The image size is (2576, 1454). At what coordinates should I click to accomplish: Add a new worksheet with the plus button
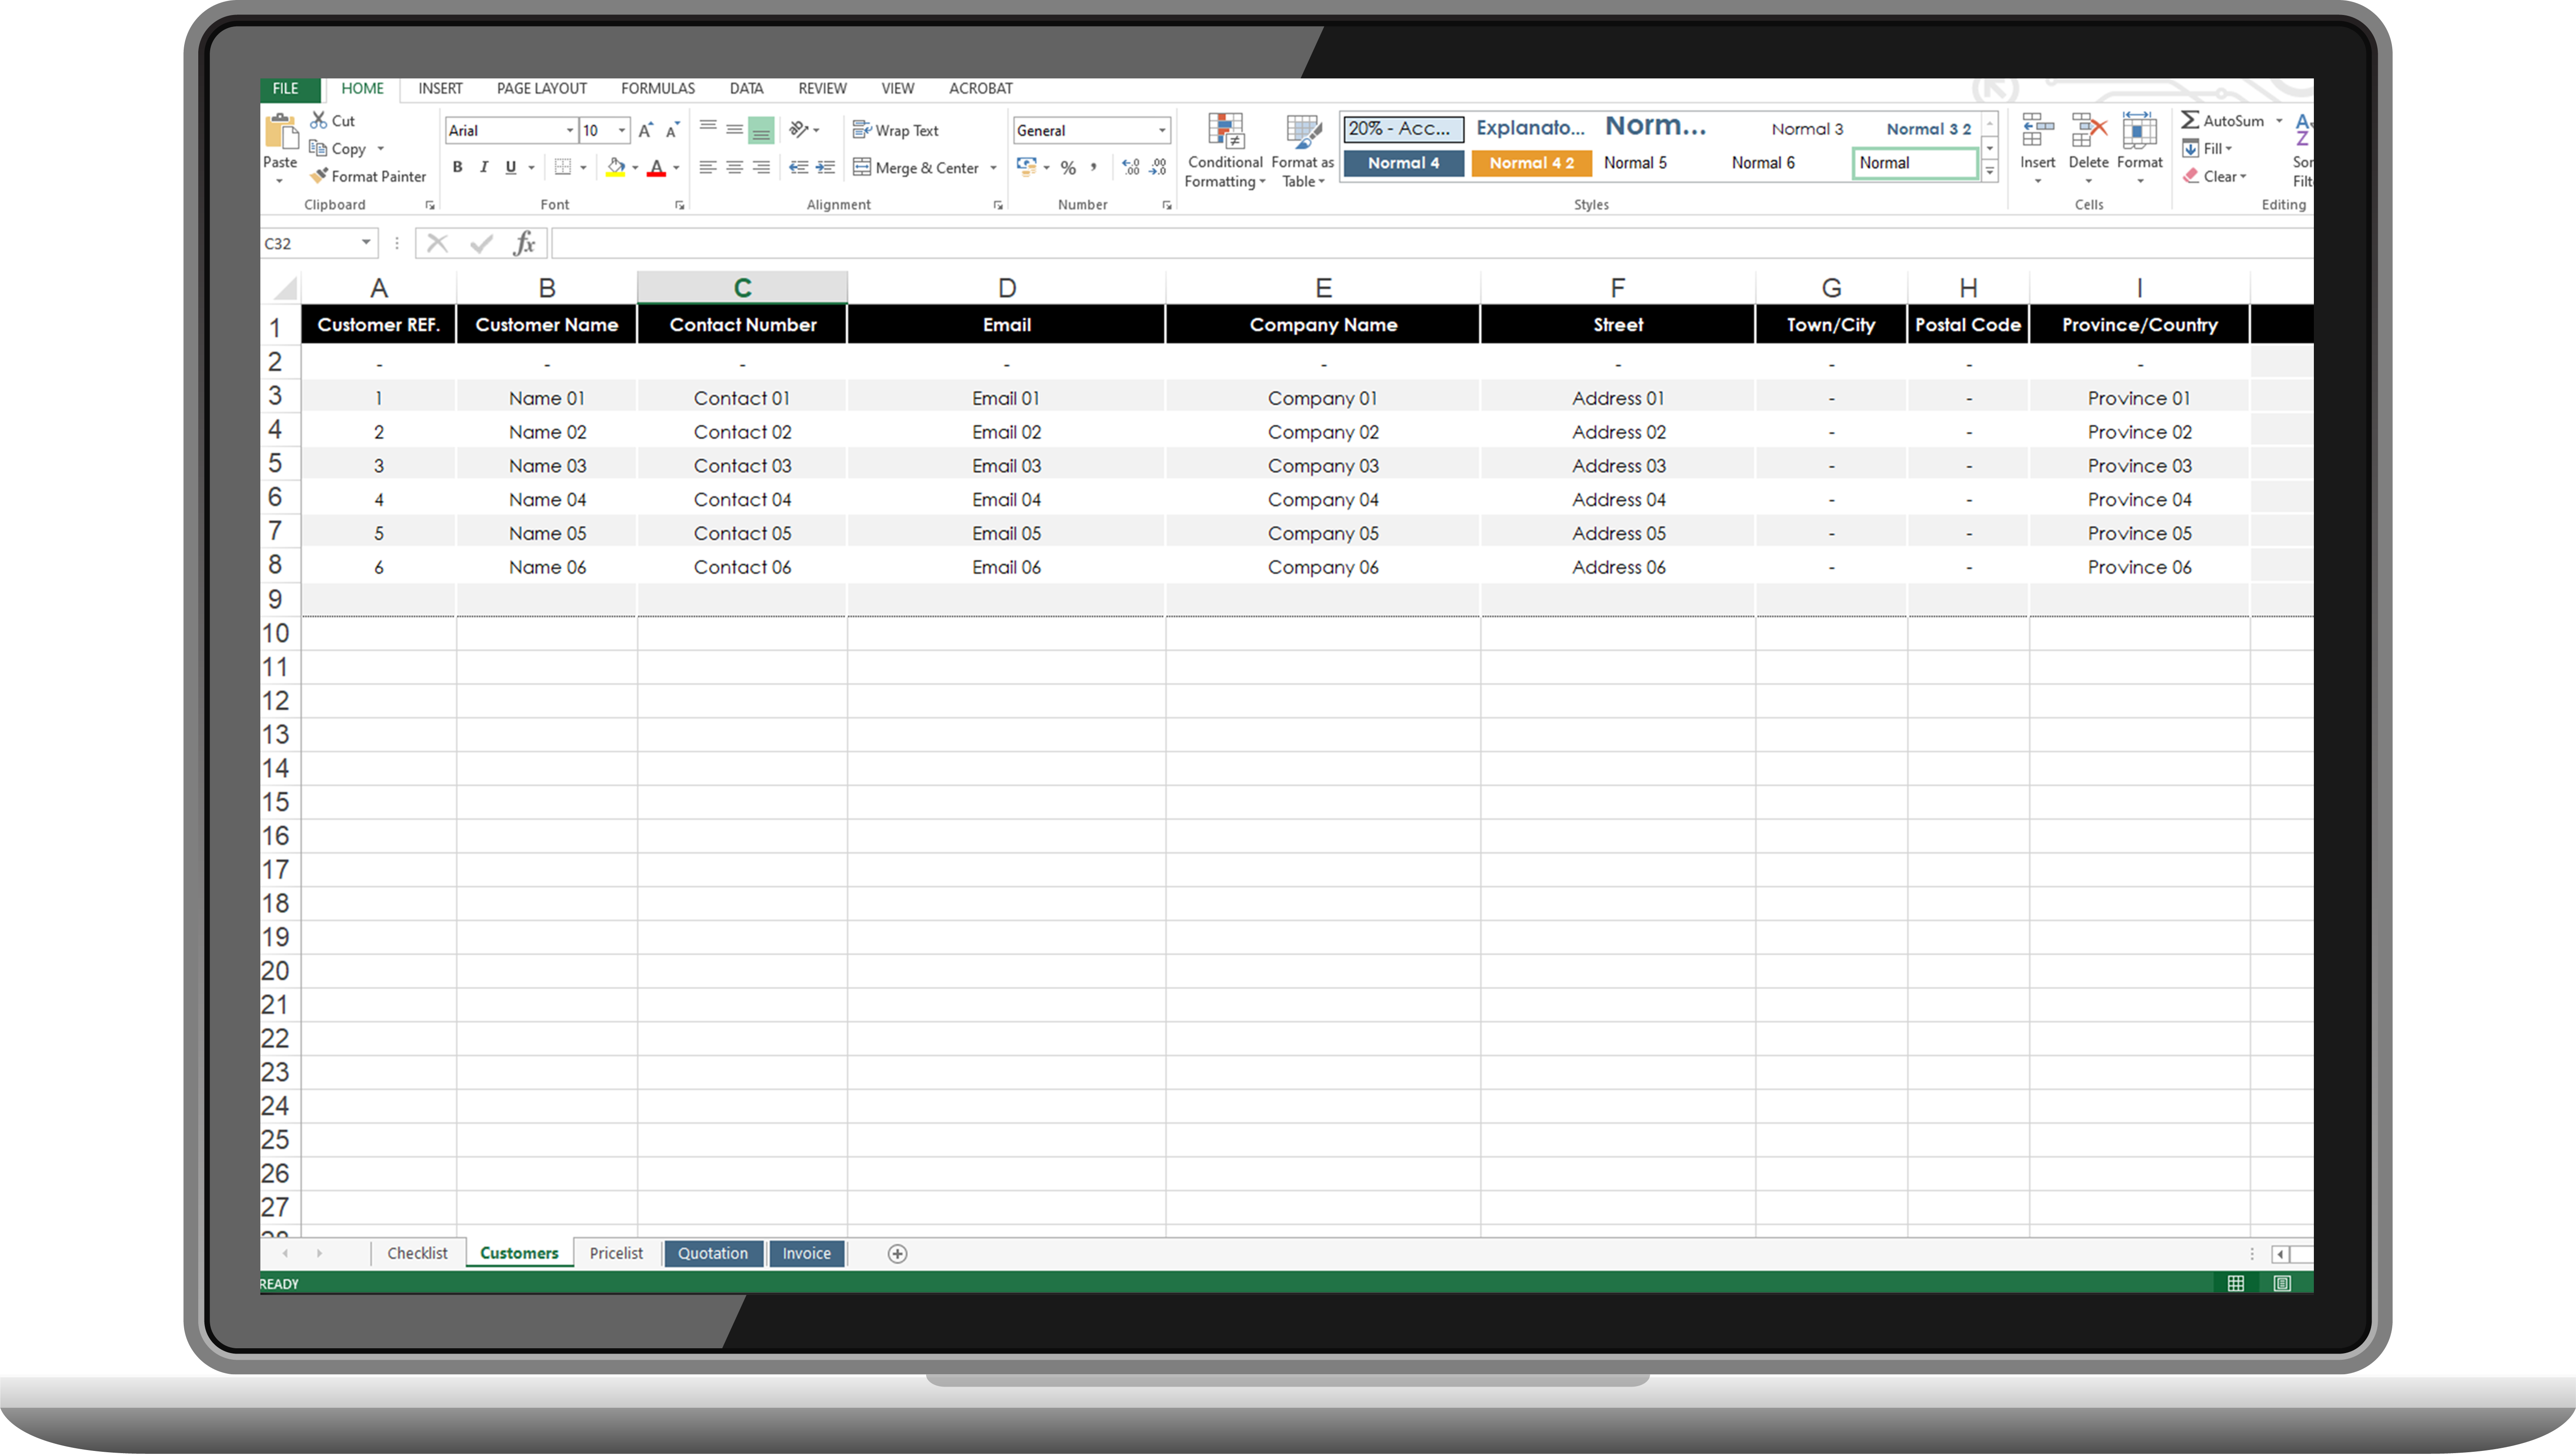coord(896,1253)
